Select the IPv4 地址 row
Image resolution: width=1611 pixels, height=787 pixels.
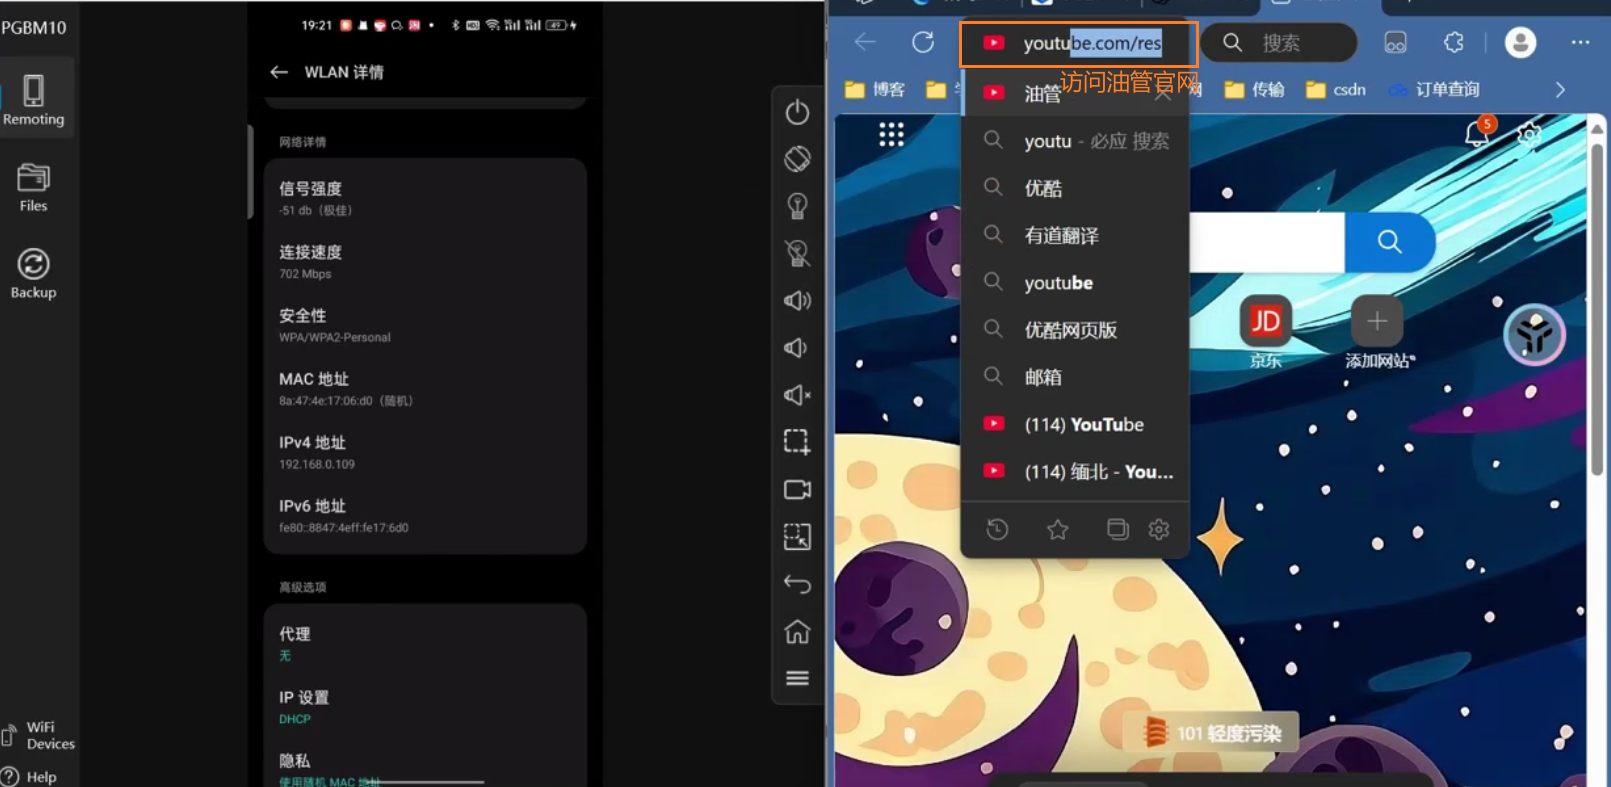[425, 452]
